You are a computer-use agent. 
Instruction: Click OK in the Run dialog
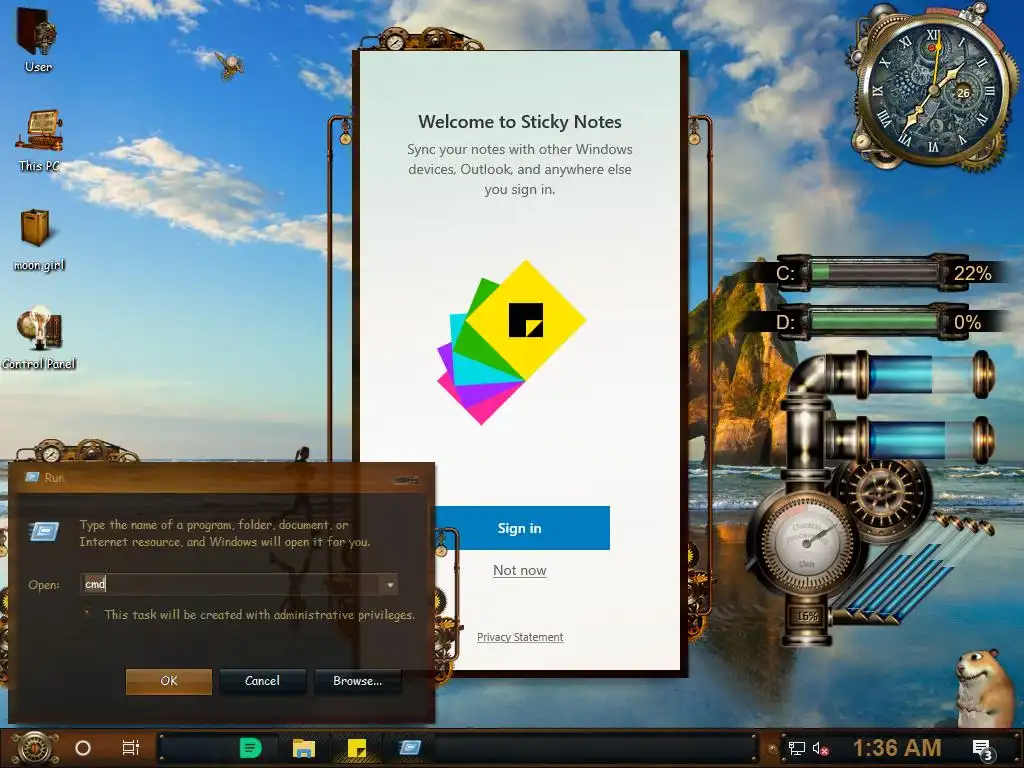tap(168, 681)
